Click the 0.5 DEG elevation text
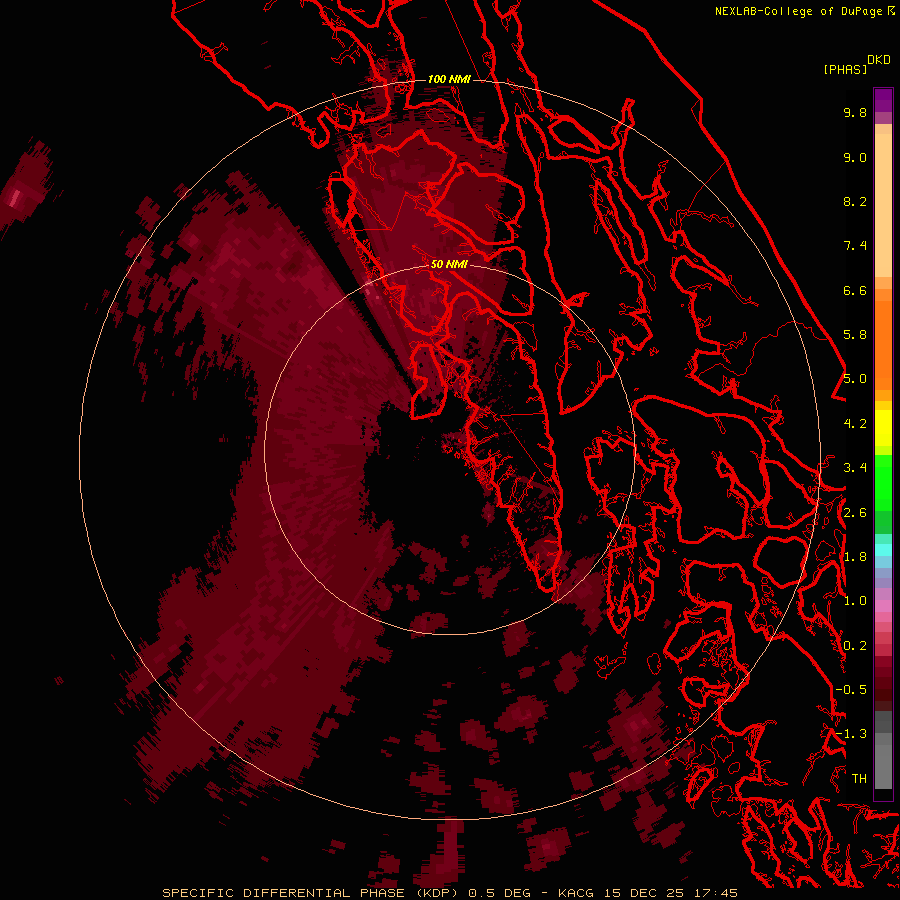Viewport: 900px width, 900px height. tap(502, 893)
